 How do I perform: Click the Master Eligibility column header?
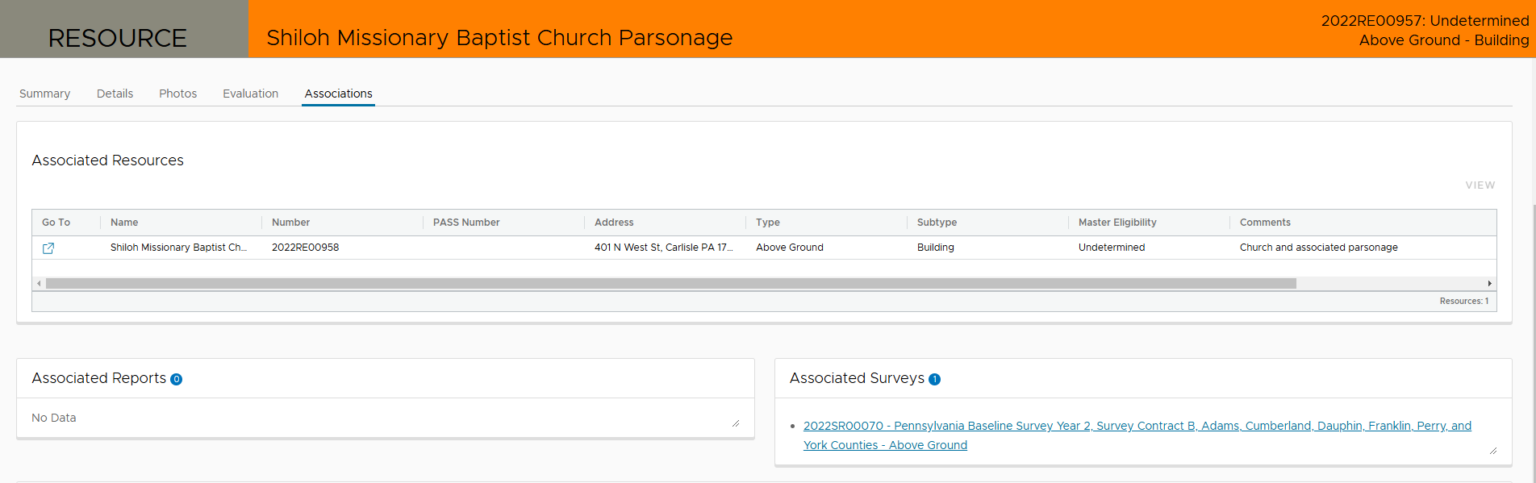tap(1117, 222)
